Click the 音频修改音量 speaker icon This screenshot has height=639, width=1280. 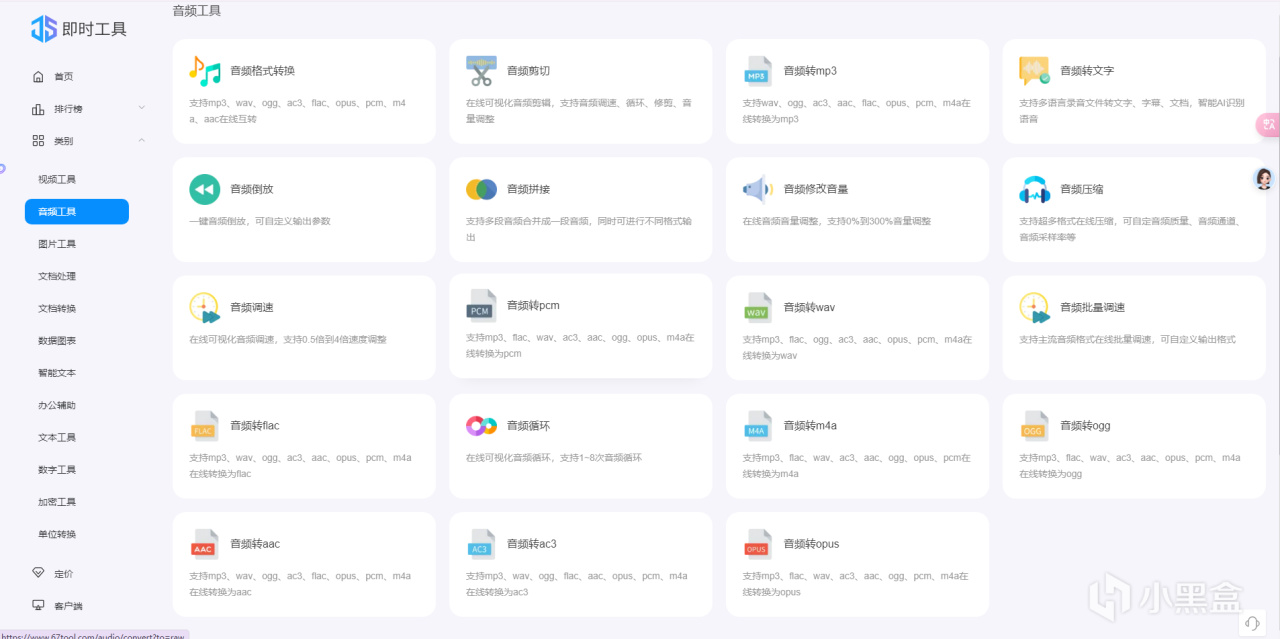coord(758,189)
